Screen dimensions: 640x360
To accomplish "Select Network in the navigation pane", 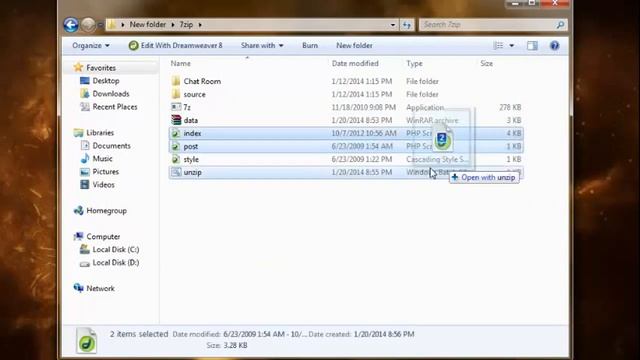I will [100, 288].
